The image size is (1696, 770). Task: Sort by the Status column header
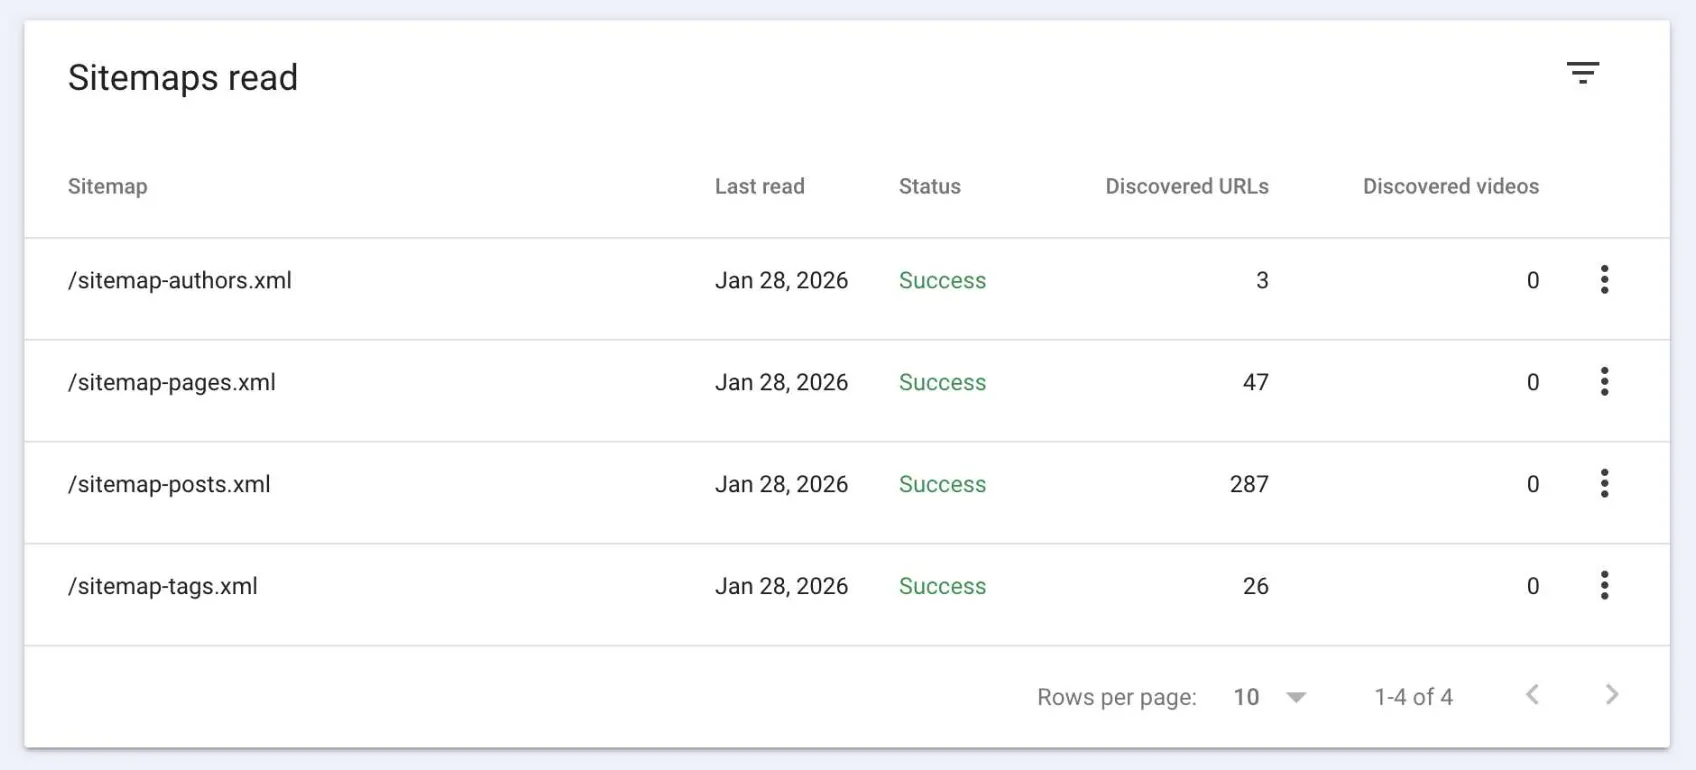click(929, 187)
